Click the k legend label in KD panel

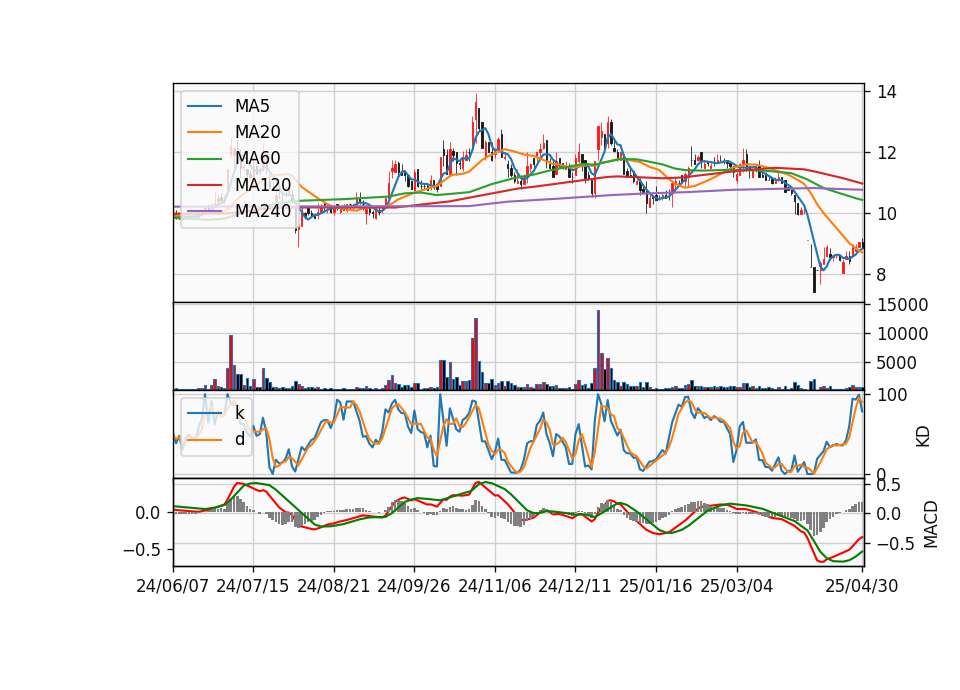coord(240,413)
